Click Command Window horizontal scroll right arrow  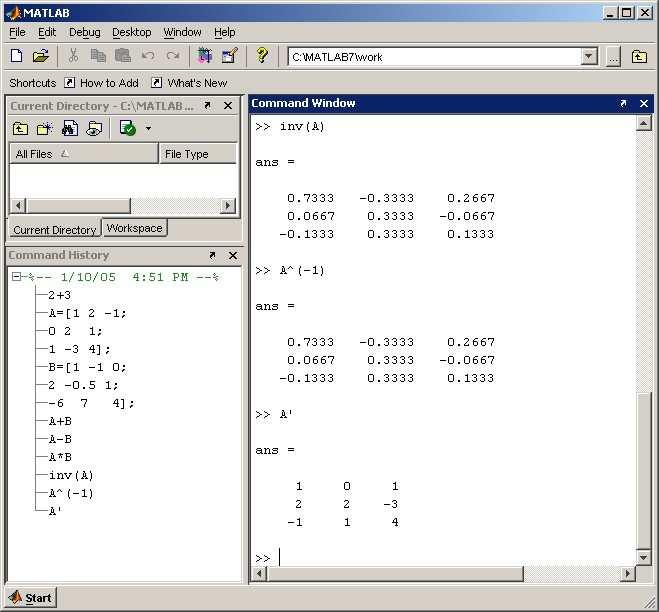pos(627,573)
